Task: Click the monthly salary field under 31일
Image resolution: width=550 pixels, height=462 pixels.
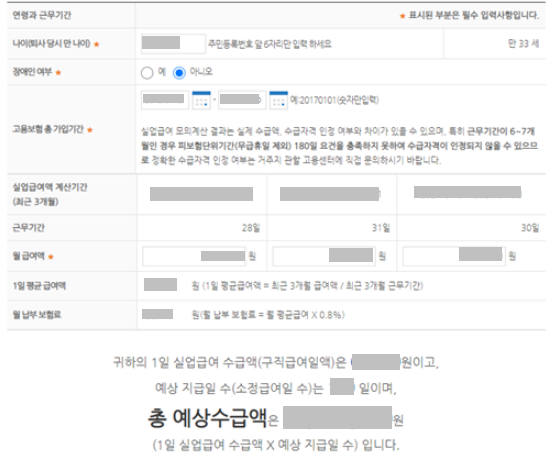Action: (324, 256)
